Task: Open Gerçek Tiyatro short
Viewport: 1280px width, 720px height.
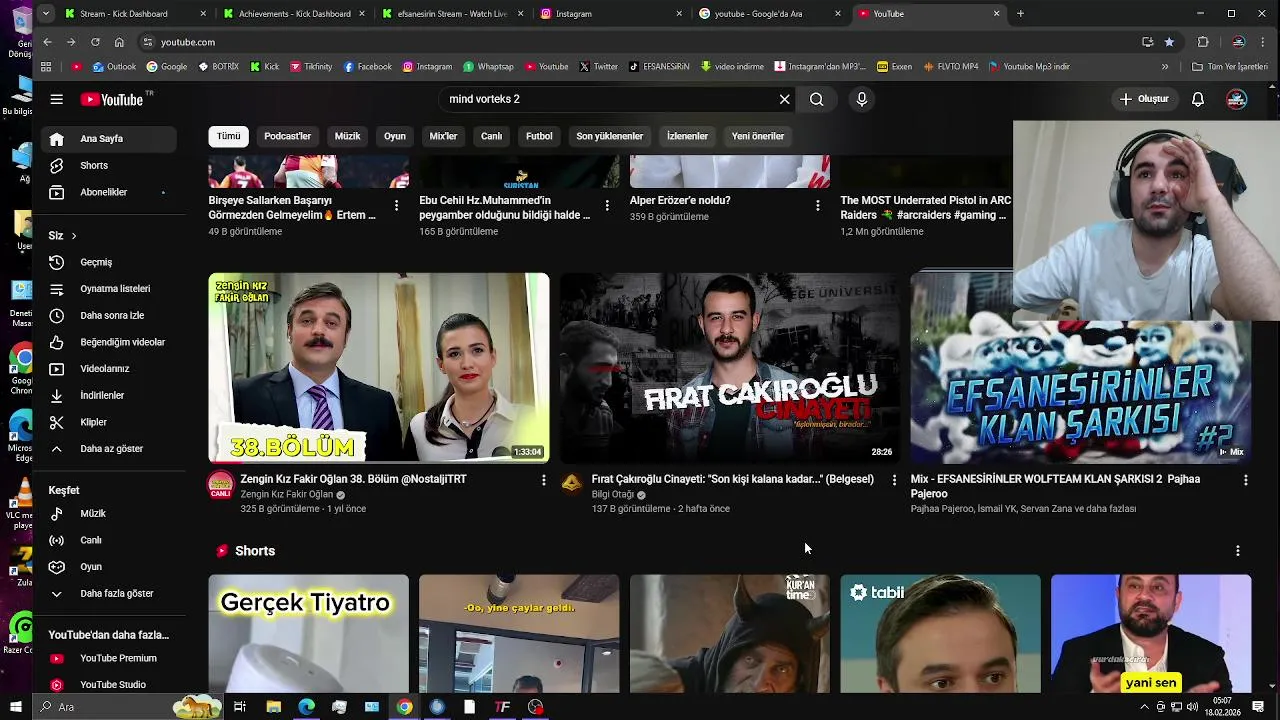Action: point(309,633)
